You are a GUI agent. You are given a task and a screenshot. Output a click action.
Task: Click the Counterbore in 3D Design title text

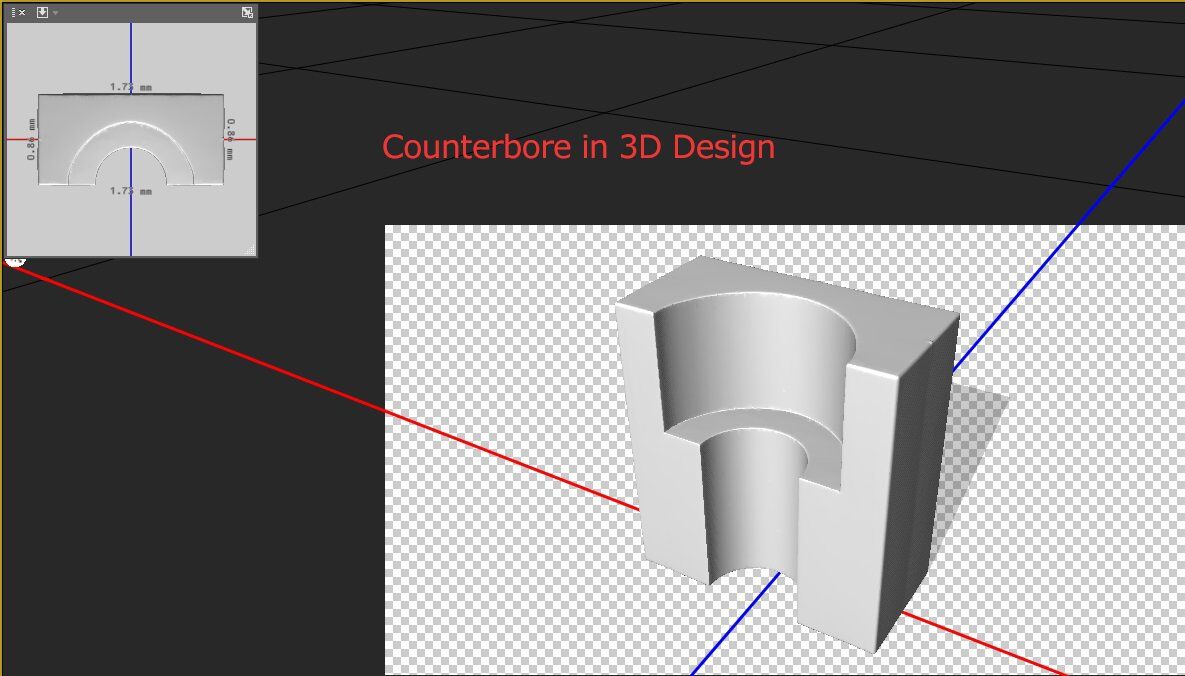point(578,146)
